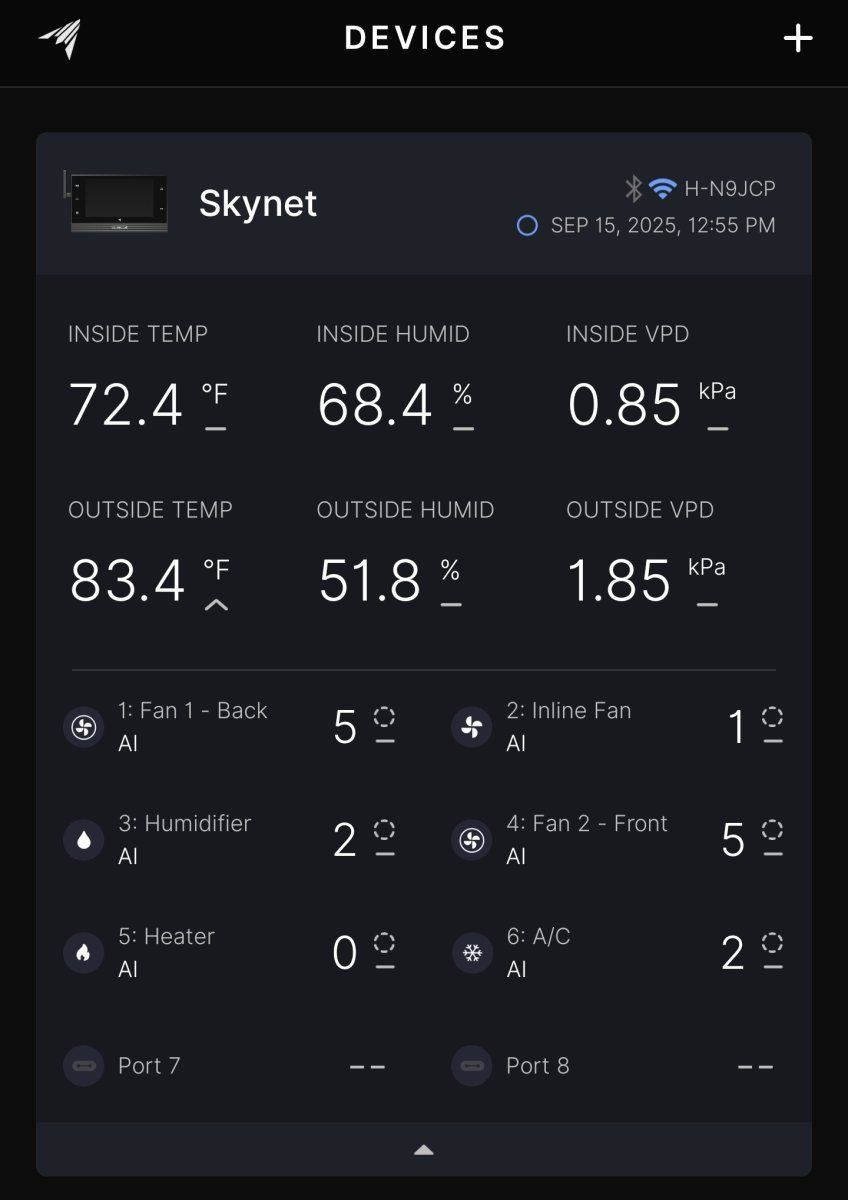Open the Inline Fan port icon
Screen dimensions: 848x1200
472,727
